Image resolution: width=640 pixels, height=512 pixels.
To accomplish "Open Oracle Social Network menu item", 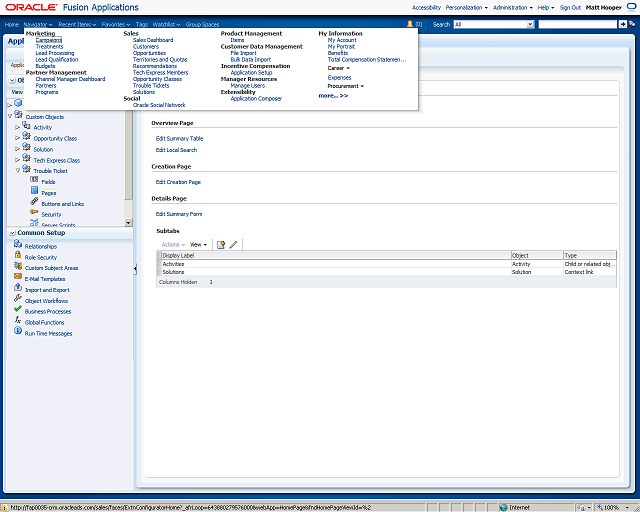I will [159, 105].
